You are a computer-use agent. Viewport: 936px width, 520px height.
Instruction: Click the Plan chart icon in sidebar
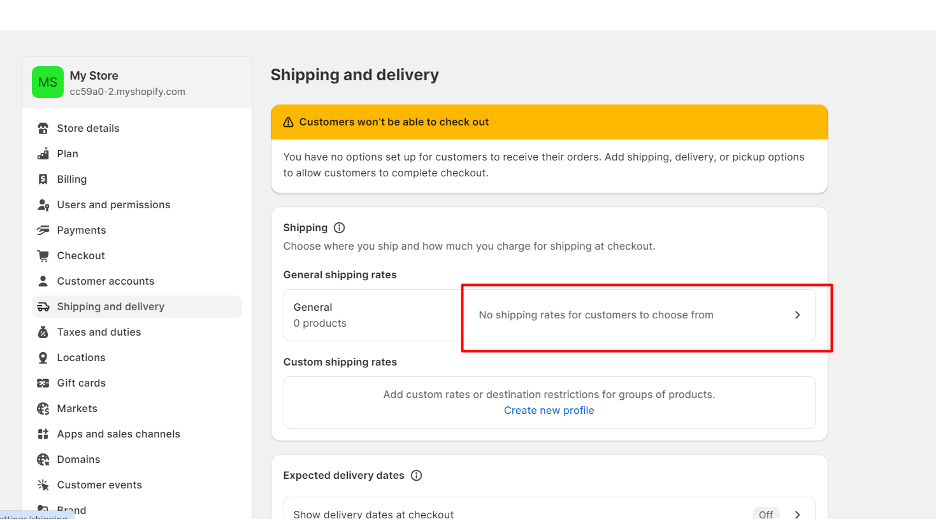point(43,154)
